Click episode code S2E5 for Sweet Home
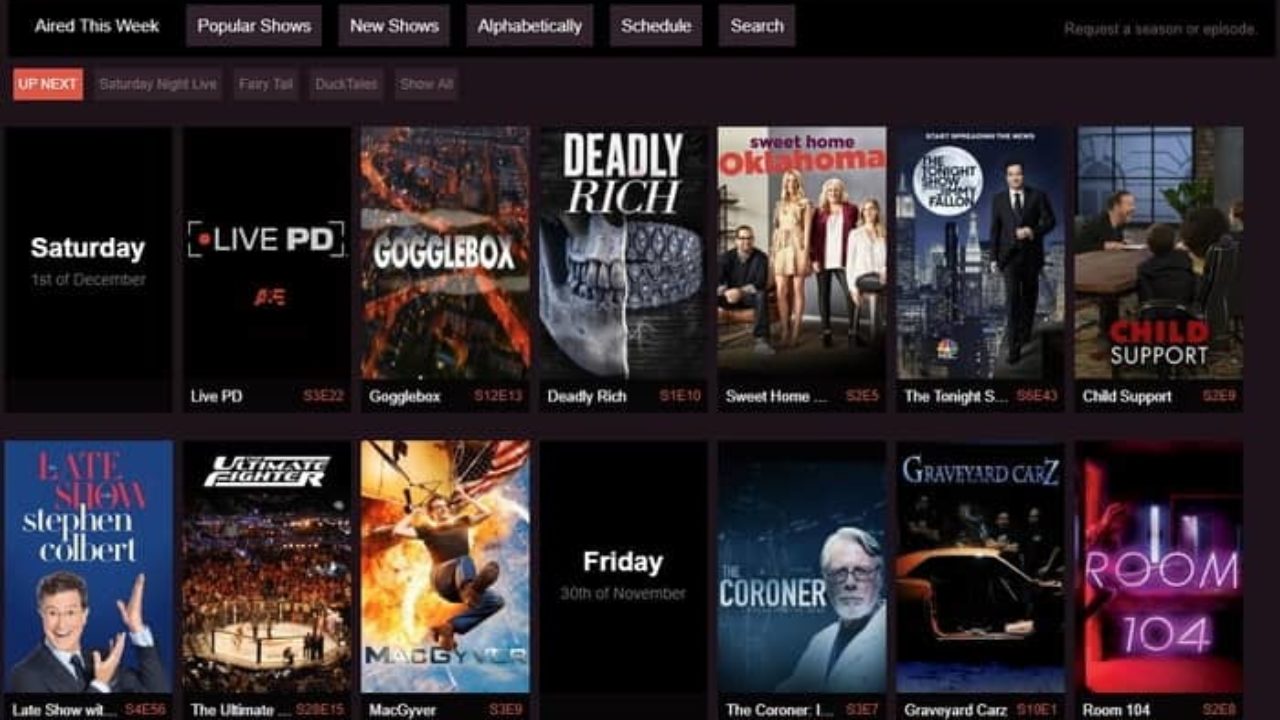Image resolution: width=1280 pixels, height=720 pixels. point(862,396)
